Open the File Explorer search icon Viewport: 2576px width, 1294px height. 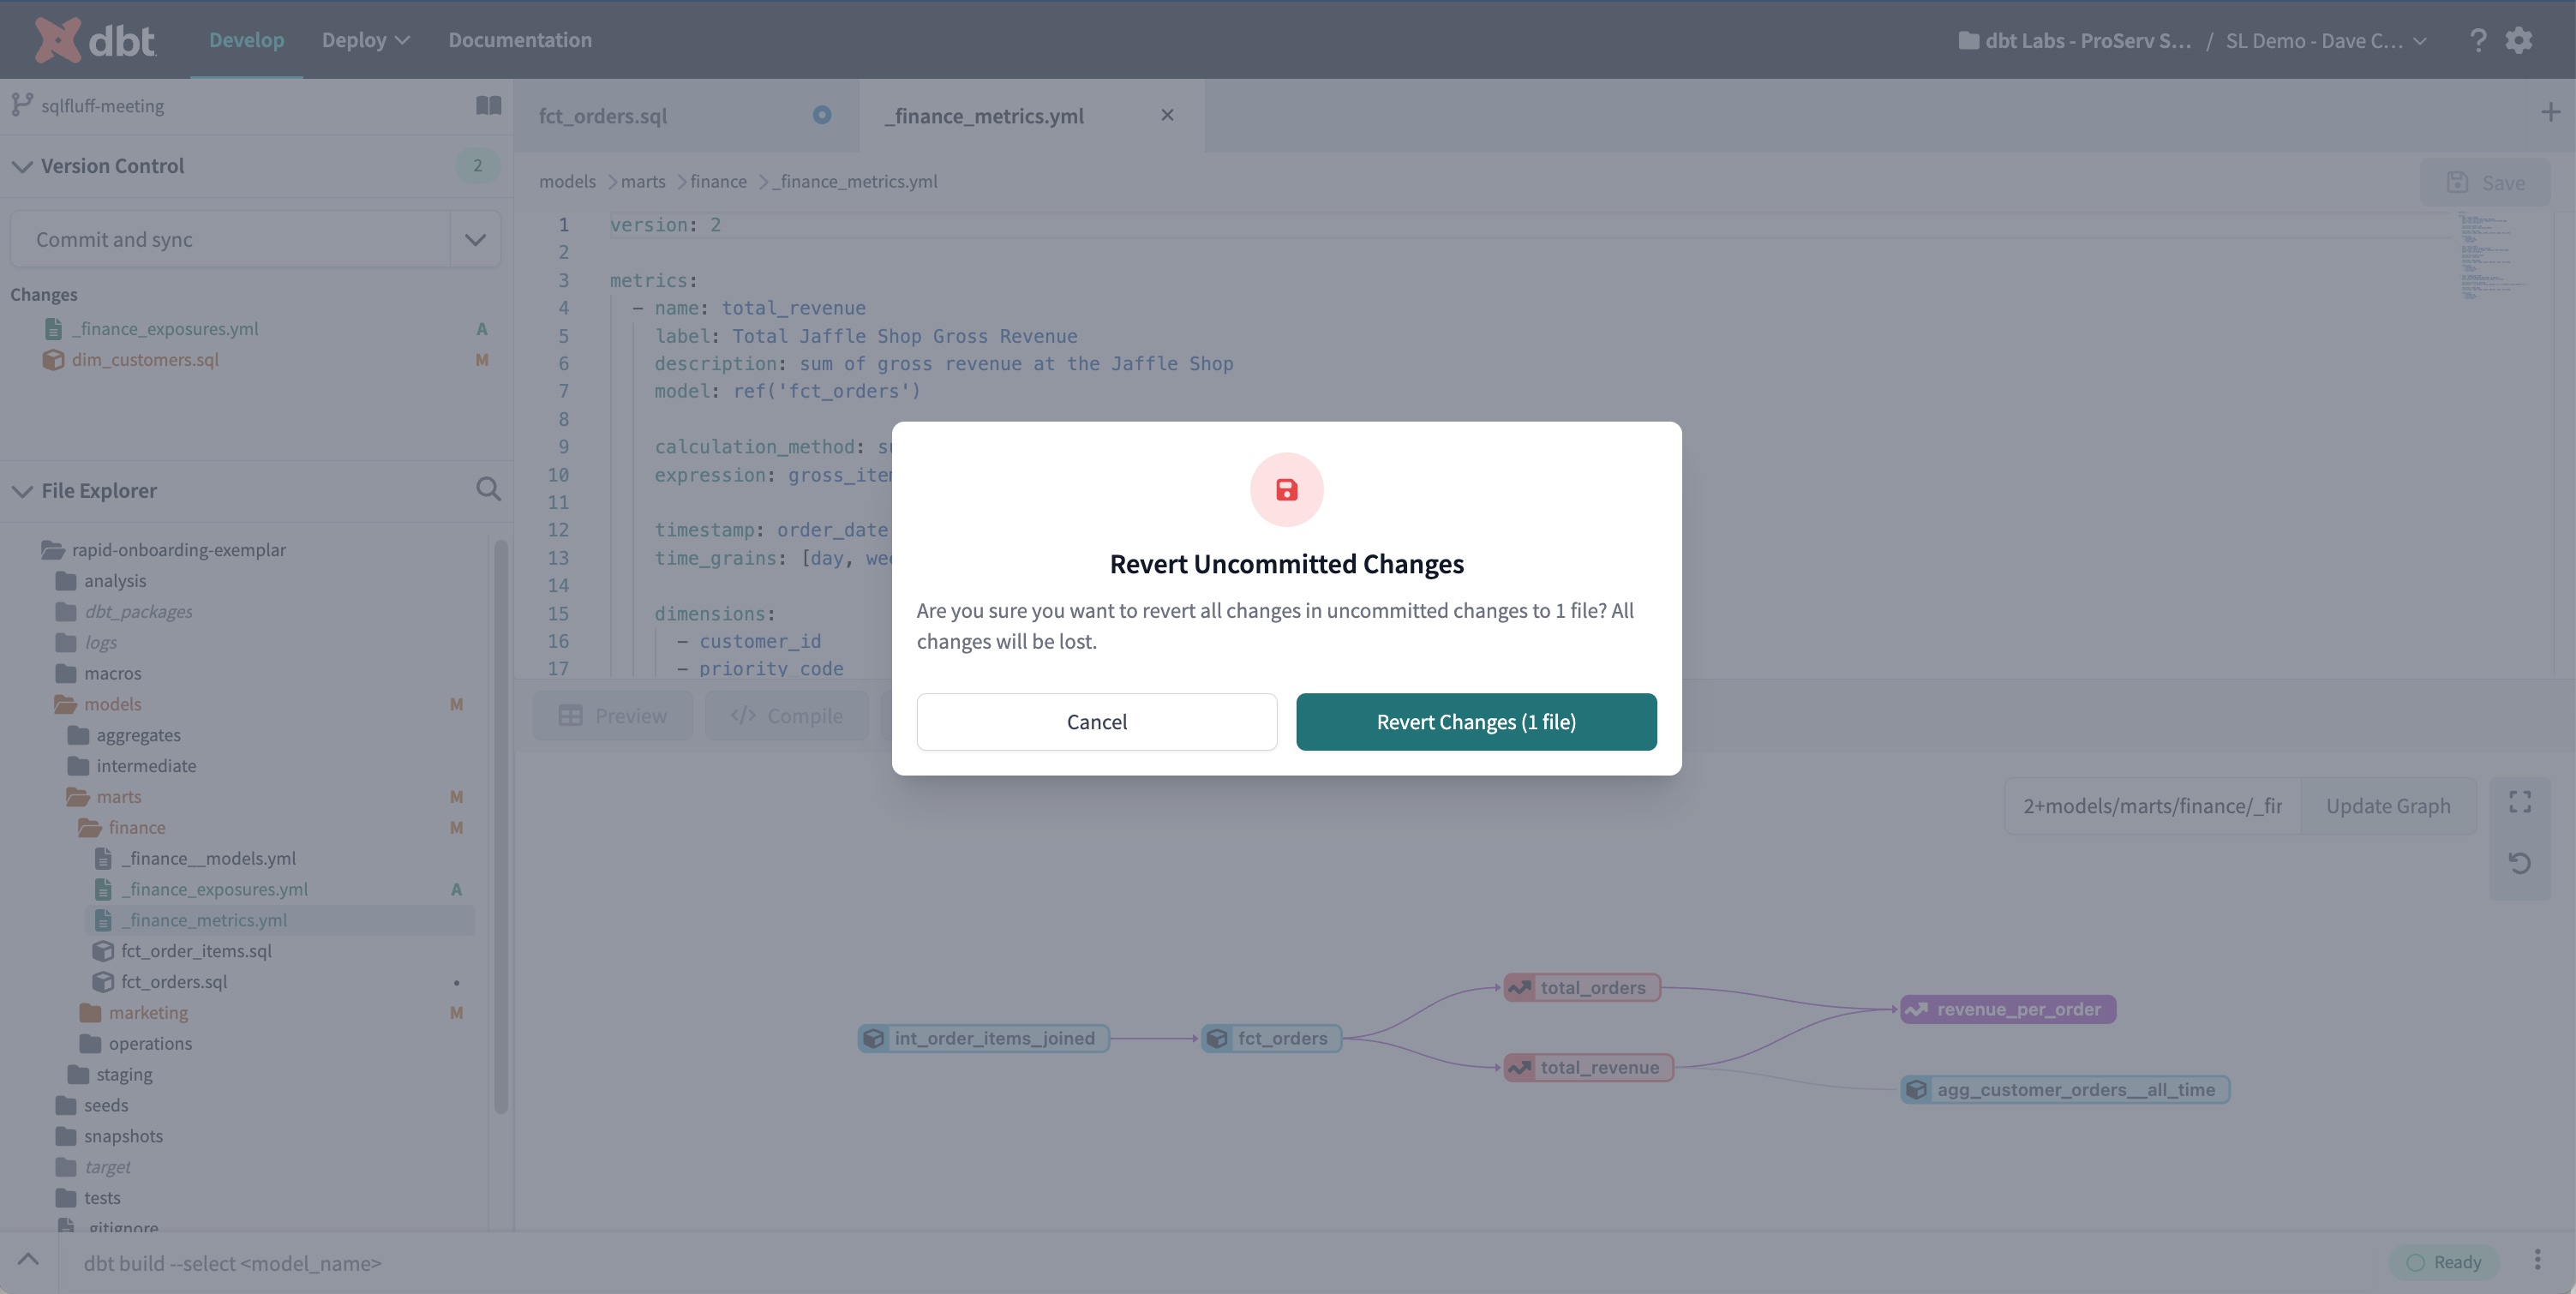coord(488,489)
